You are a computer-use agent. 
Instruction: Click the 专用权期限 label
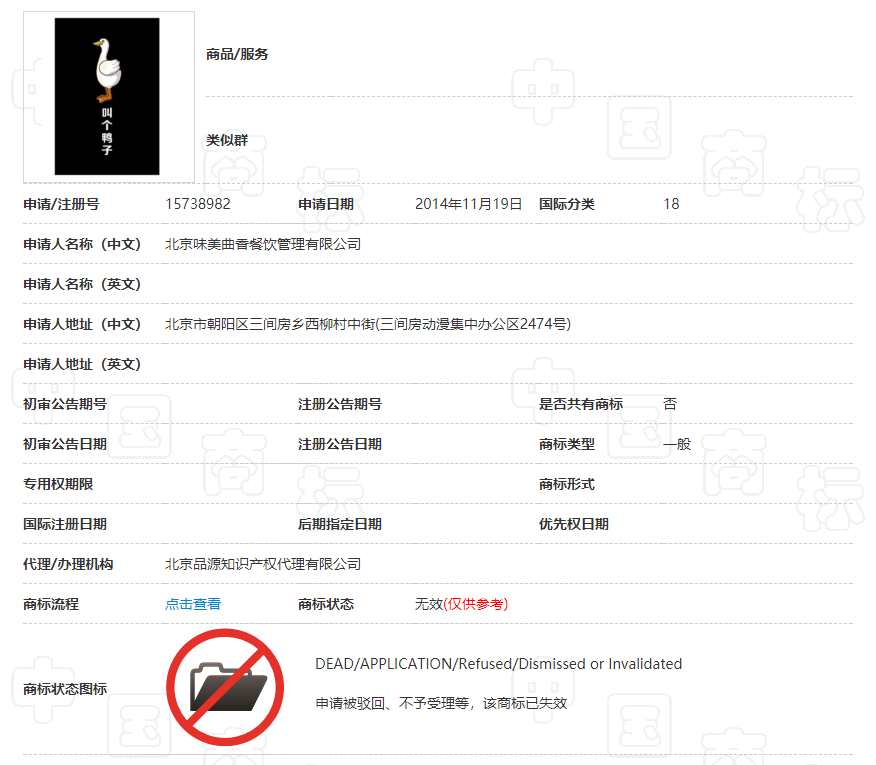click(x=58, y=484)
